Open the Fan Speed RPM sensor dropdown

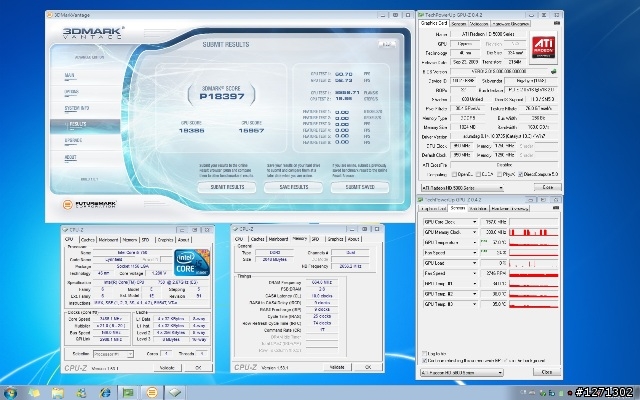[474, 273]
